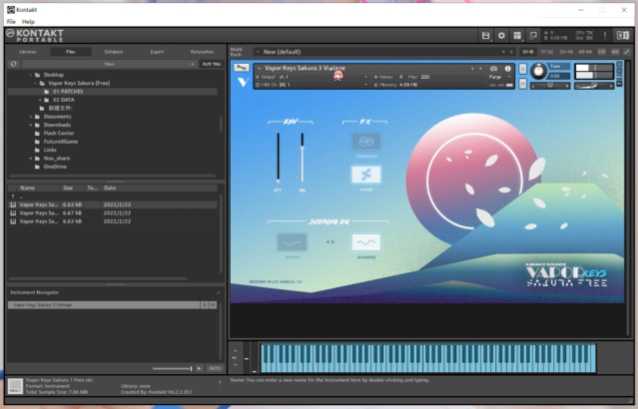Open Kontakt options via gear icon
638x409 pixels.
pos(501,36)
